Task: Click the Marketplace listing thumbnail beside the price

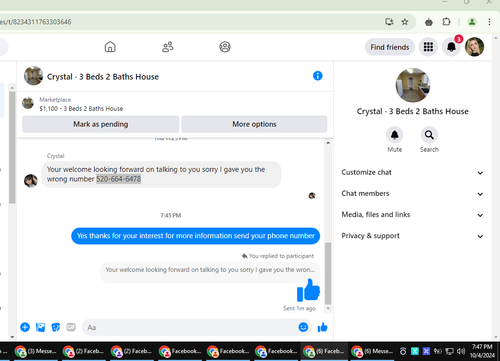Action: (28, 103)
